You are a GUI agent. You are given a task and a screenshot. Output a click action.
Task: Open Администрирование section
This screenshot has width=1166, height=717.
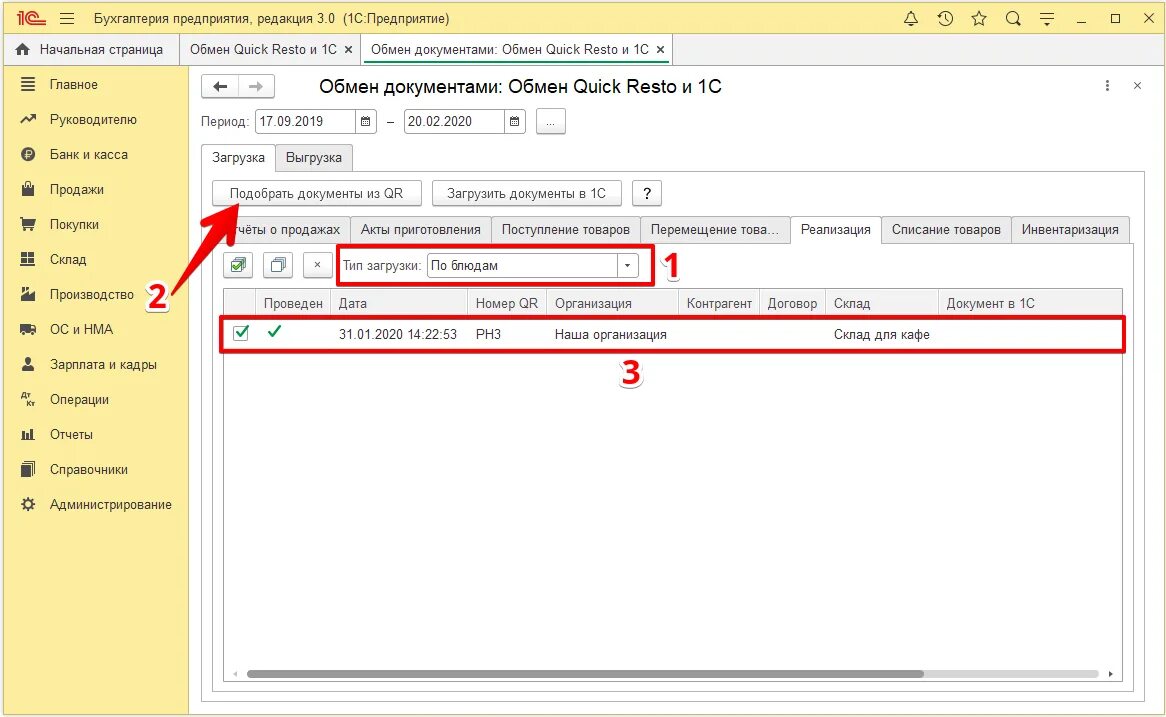pos(110,504)
